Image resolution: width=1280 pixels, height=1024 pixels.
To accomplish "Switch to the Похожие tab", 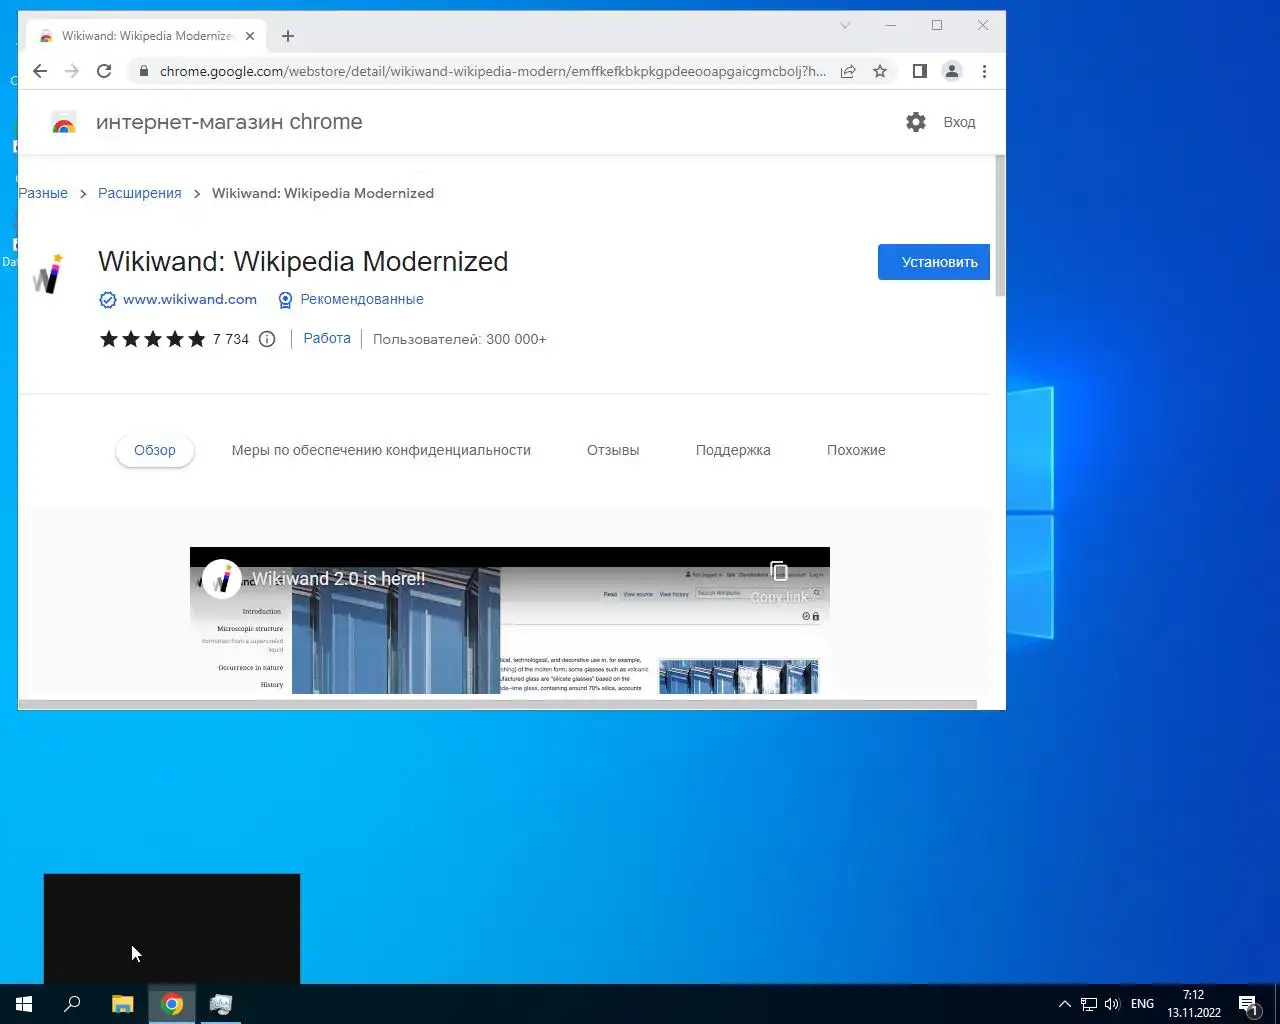I will 856,450.
